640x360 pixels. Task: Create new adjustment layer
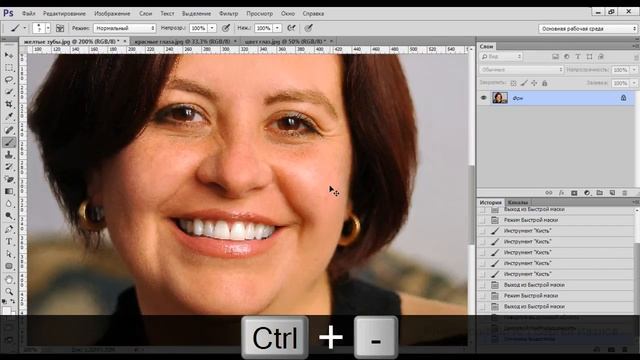click(x=587, y=193)
